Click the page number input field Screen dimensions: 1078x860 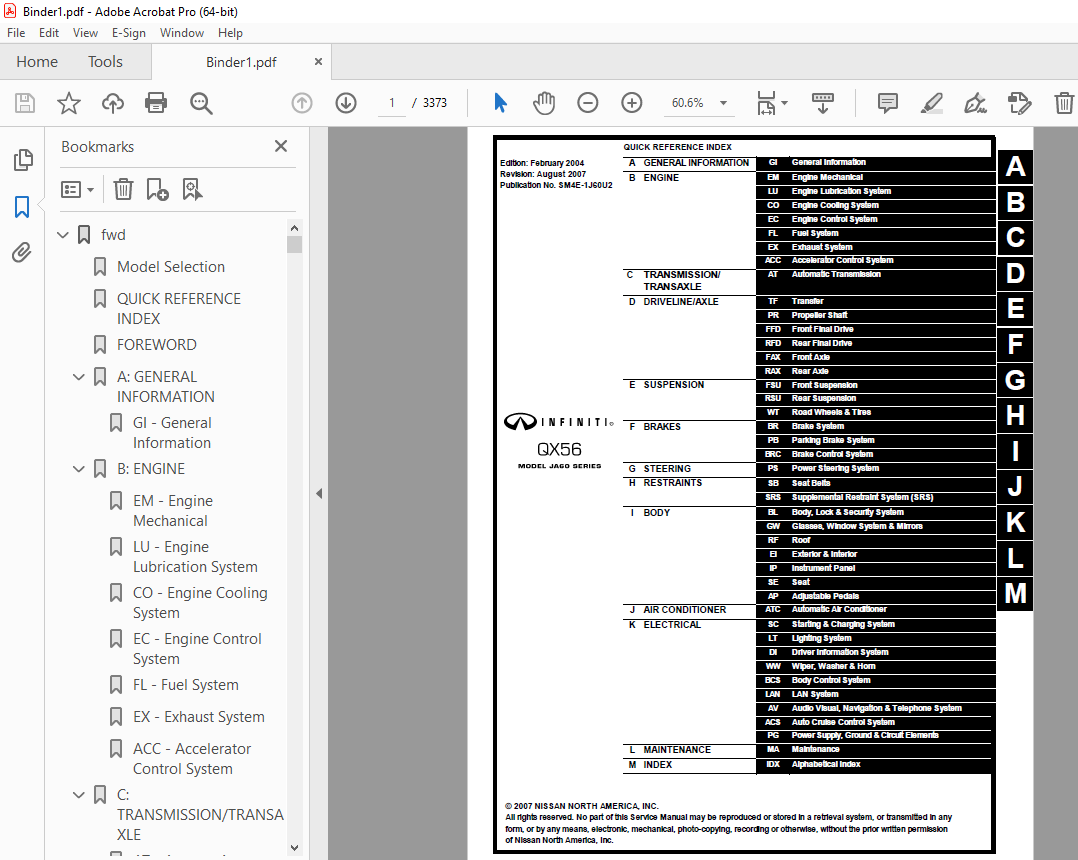tap(392, 103)
